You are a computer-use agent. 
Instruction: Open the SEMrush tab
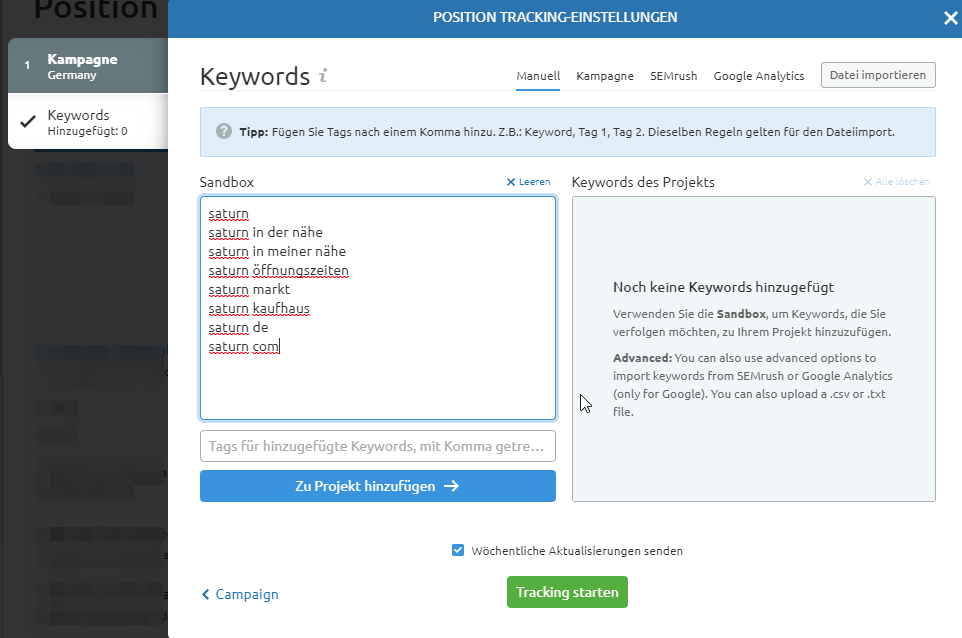pos(674,76)
